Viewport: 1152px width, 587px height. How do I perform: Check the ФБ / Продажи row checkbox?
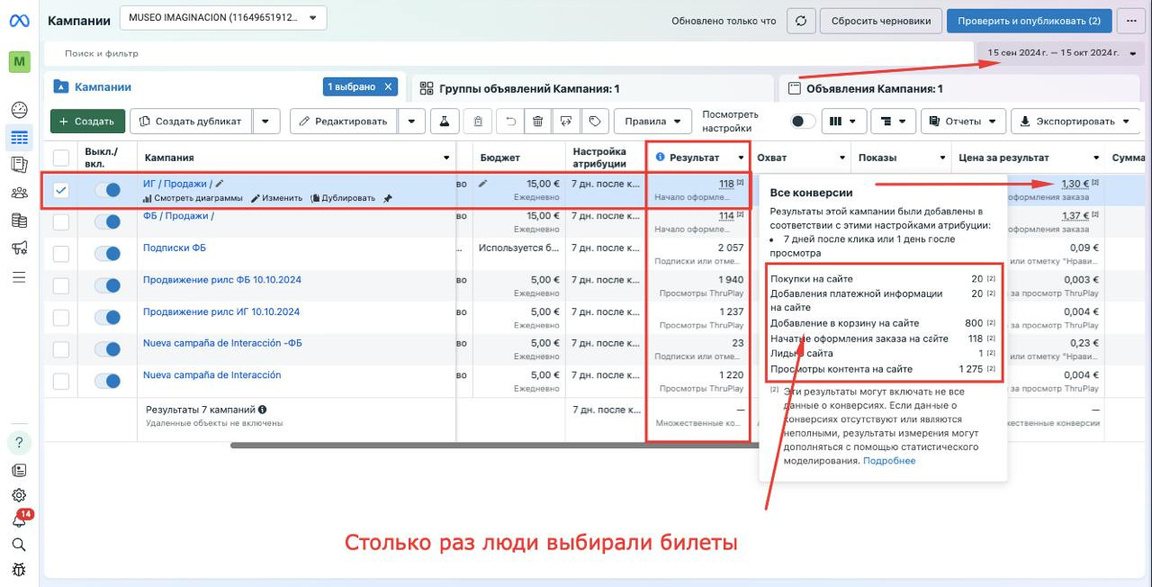pyautogui.click(x=61, y=222)
